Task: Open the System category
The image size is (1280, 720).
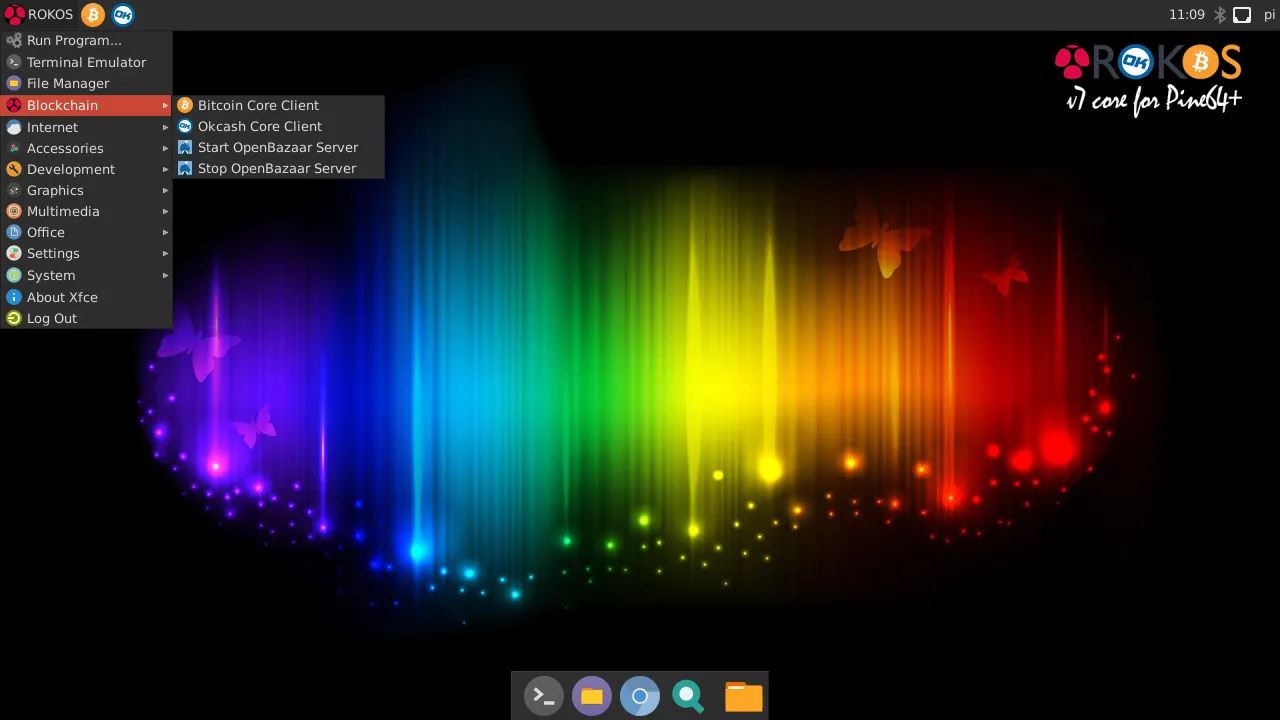Action: tap(86, 275)
